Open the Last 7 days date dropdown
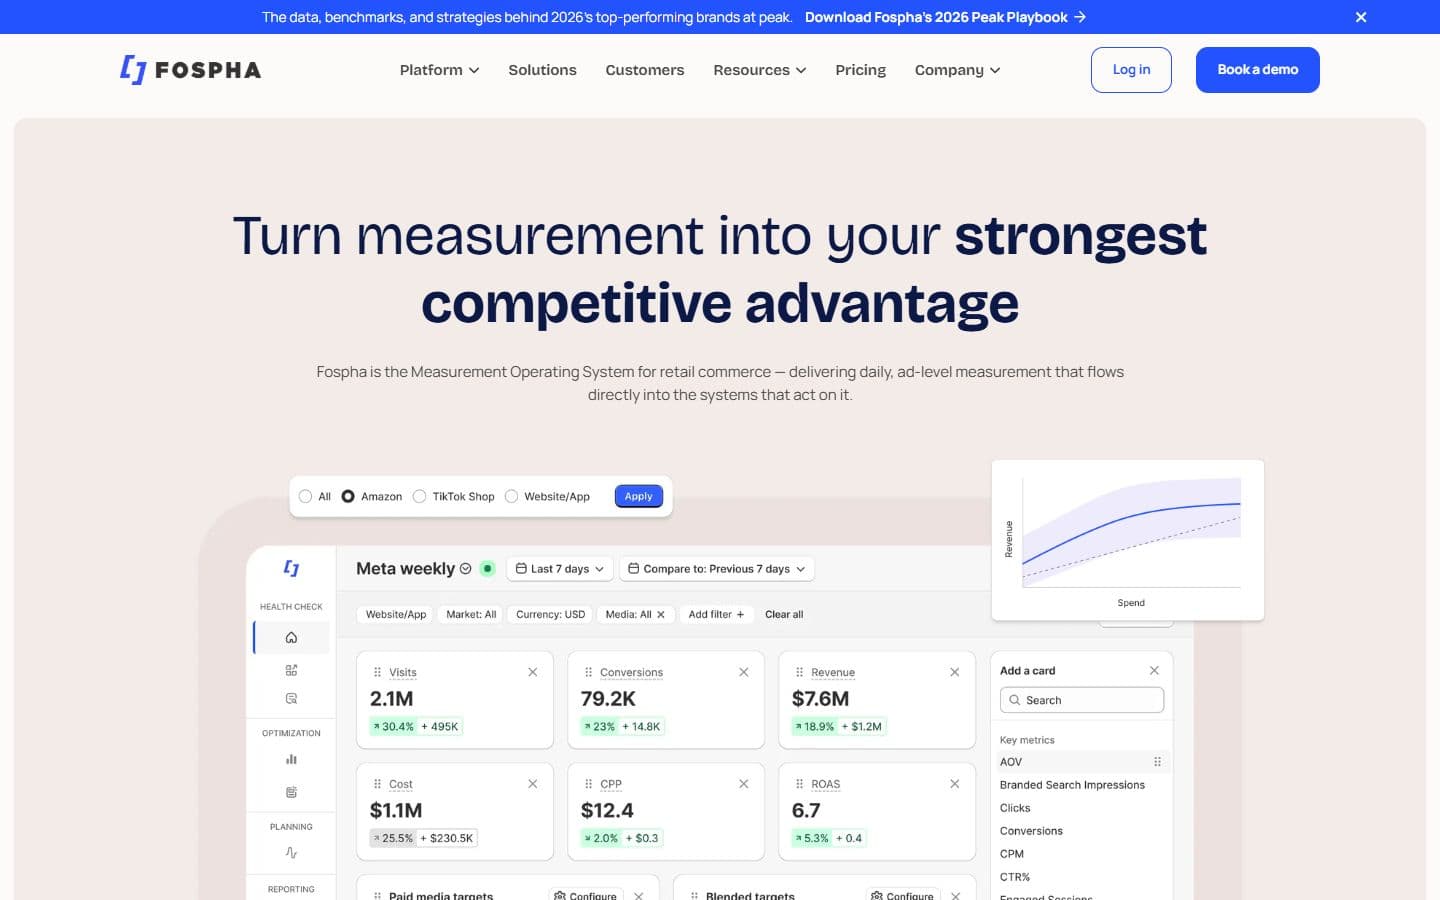This screenshot has width=1440, height=900. (560, 569)
